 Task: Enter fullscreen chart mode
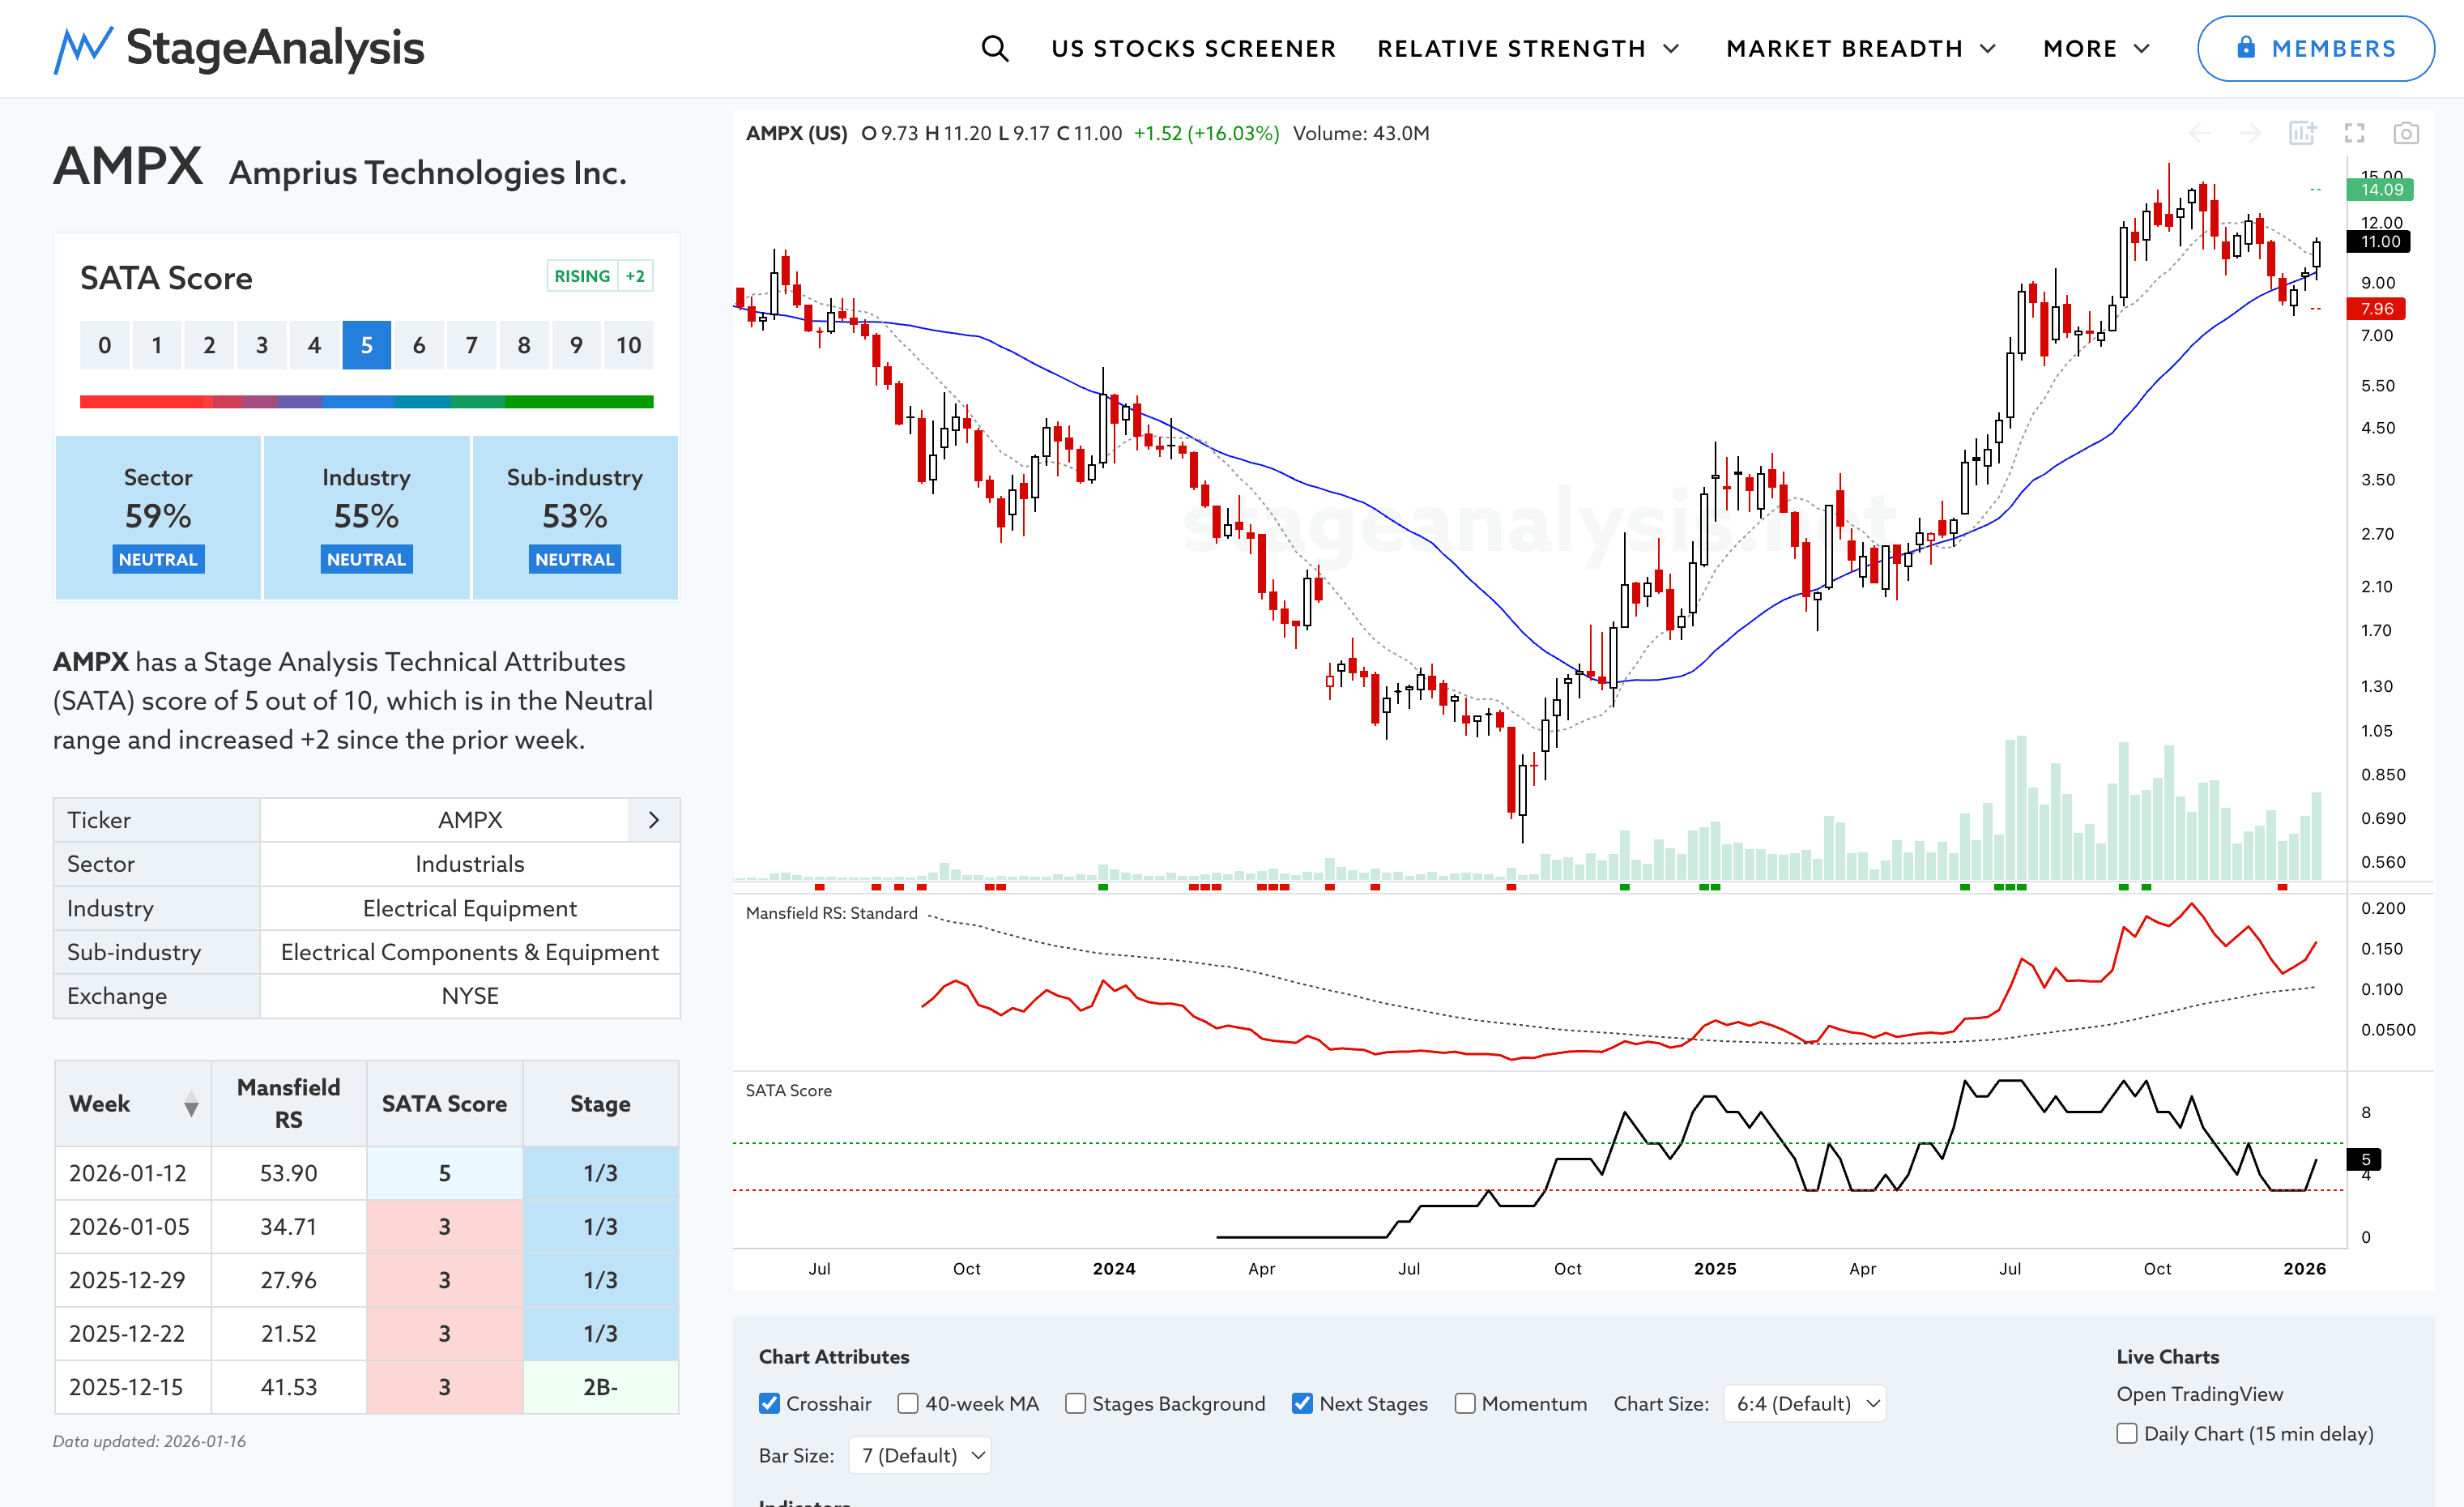coord(2354,133)
